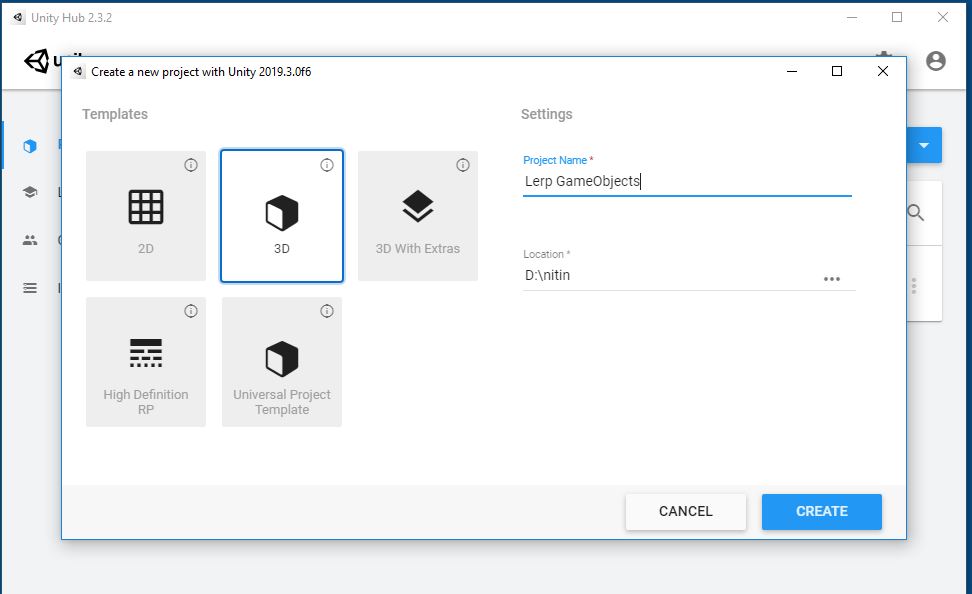The width and height of the screenshot is (972, 594).
Task: View info for 3D With Extras
Action: pyautogui.click(x=463, y=165)
